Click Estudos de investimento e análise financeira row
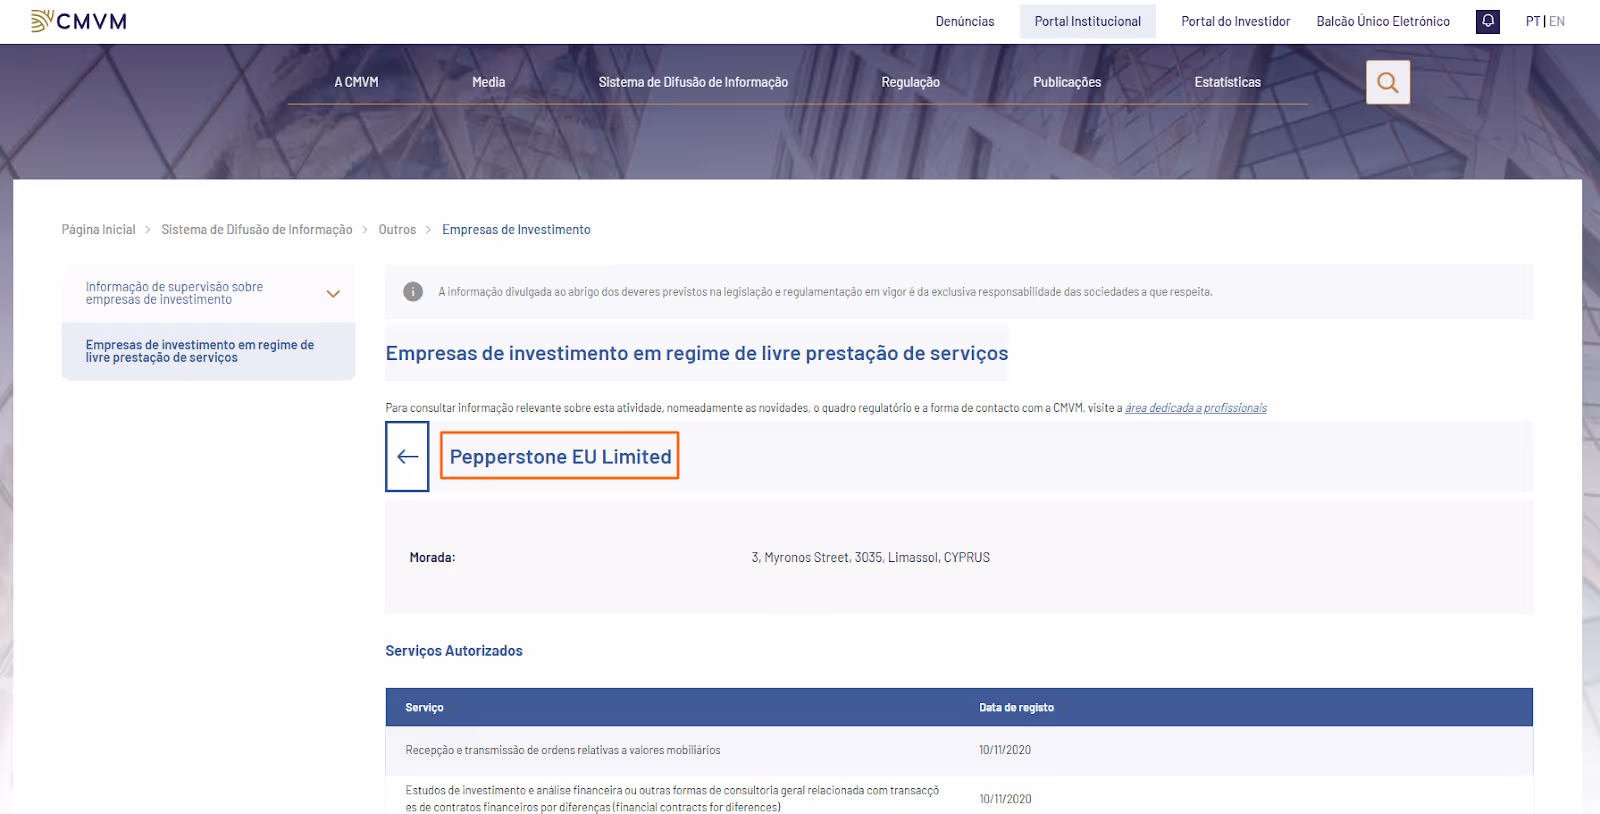This screenshot has height=814, width=1600. (959, 797)
